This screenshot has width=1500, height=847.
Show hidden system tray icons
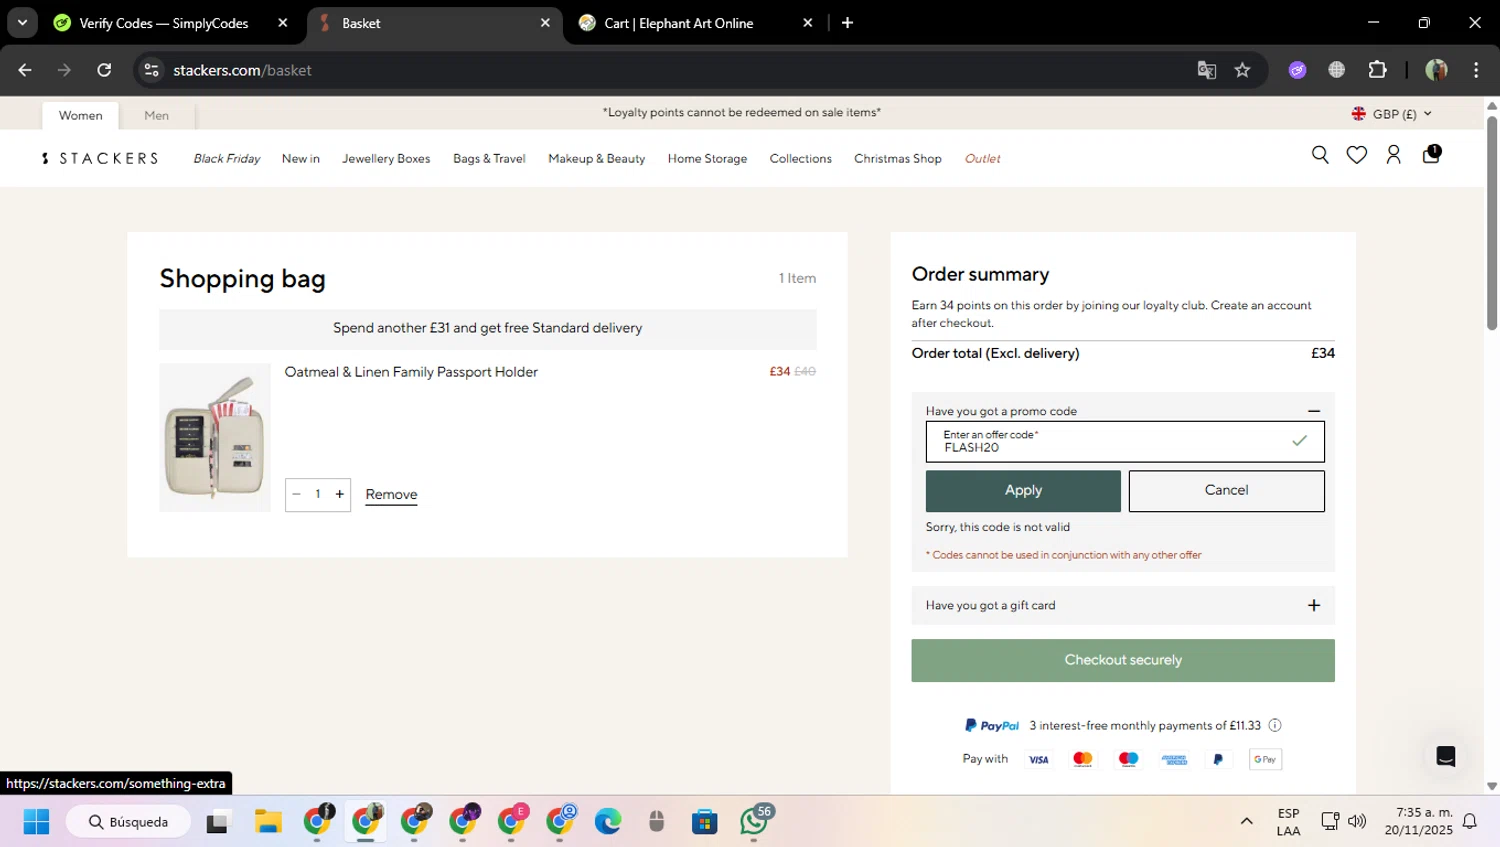coord(1246,822)
